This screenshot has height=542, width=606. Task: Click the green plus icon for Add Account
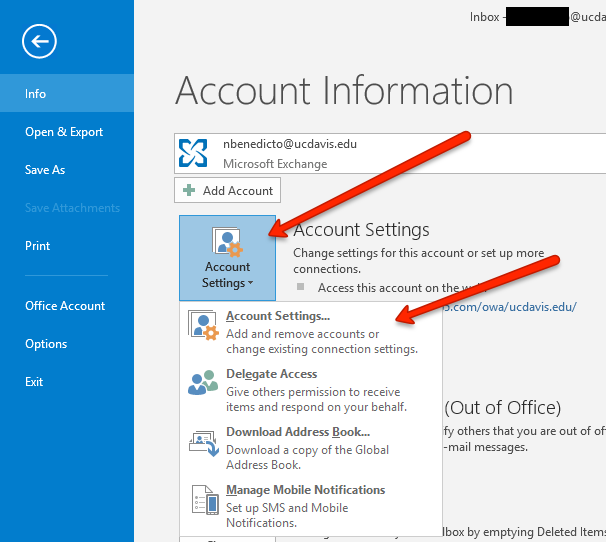point(189,191)
